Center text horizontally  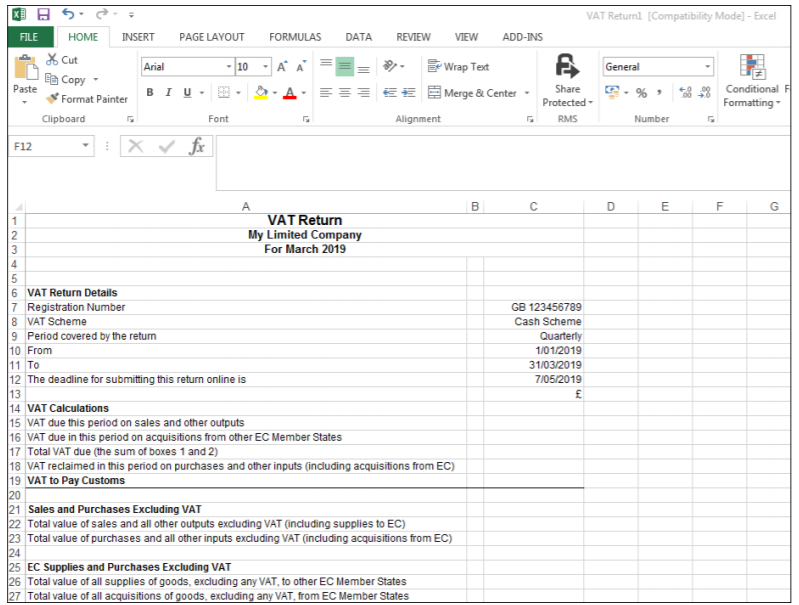click(x=345, y=92)
